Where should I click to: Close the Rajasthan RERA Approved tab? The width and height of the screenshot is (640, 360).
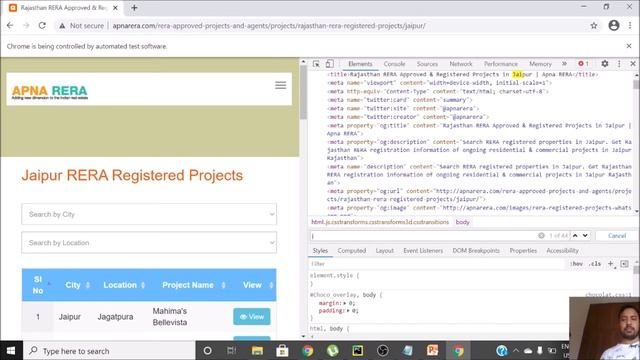[115, 8]
